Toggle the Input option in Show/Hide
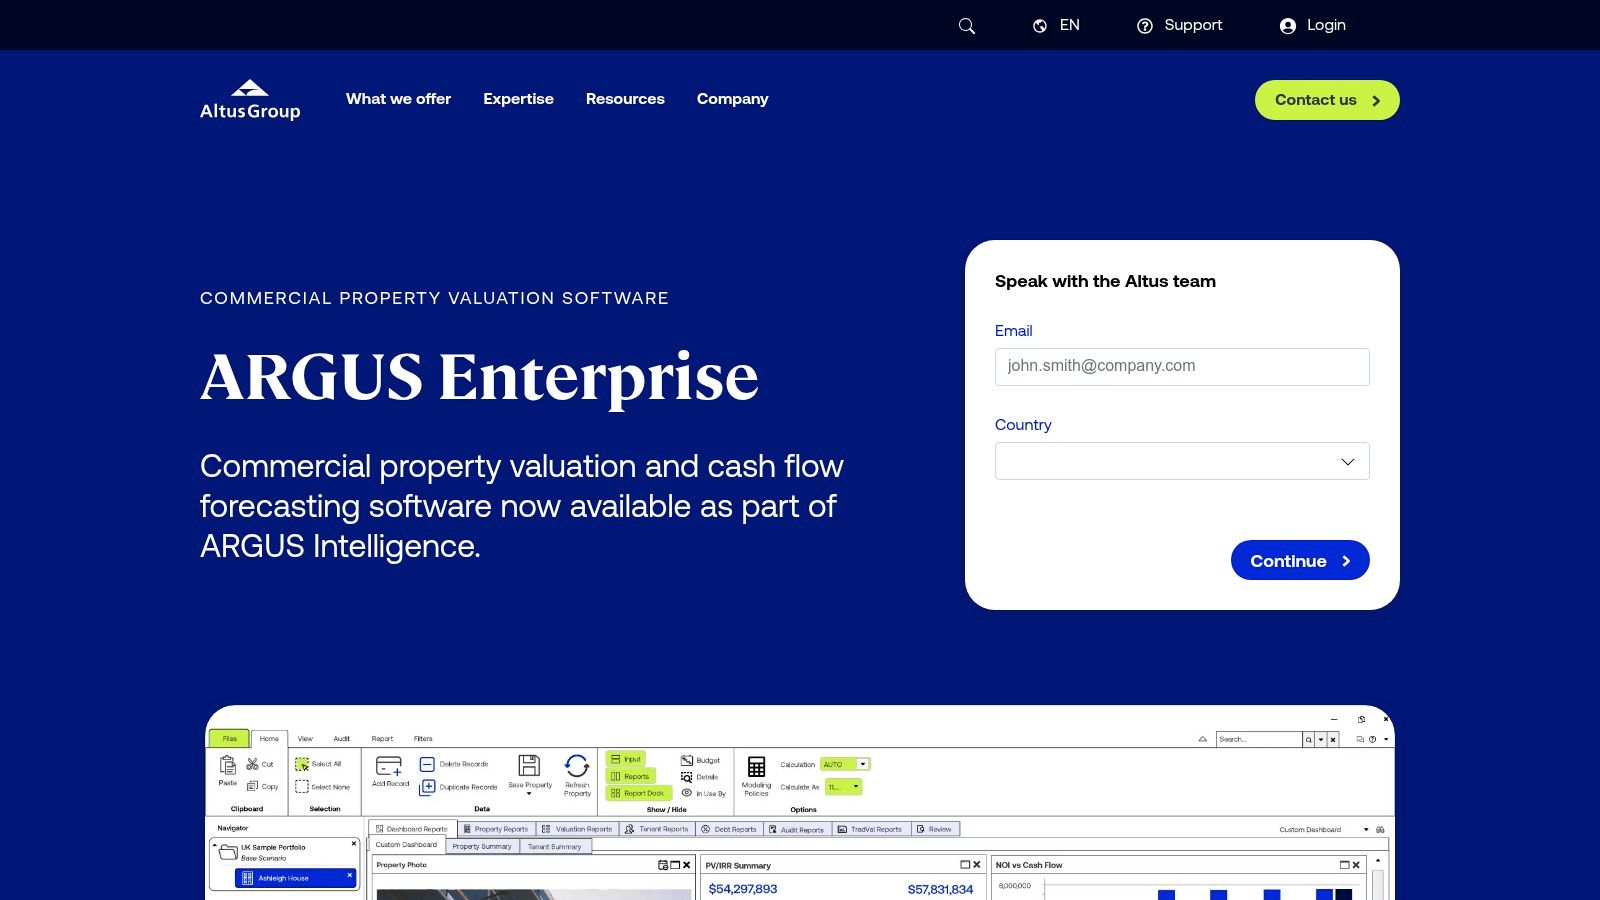The image size is (1600, 900). 625,758
